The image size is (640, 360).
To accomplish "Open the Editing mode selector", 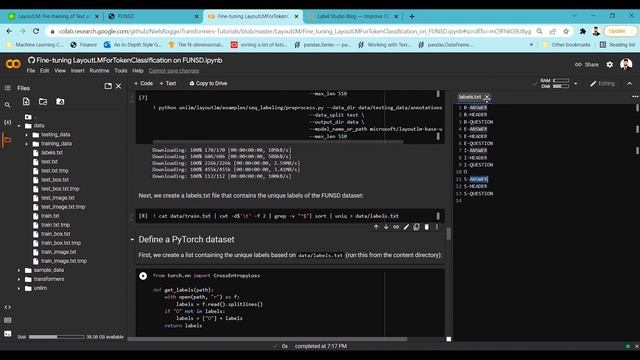I will click(602, 83).
